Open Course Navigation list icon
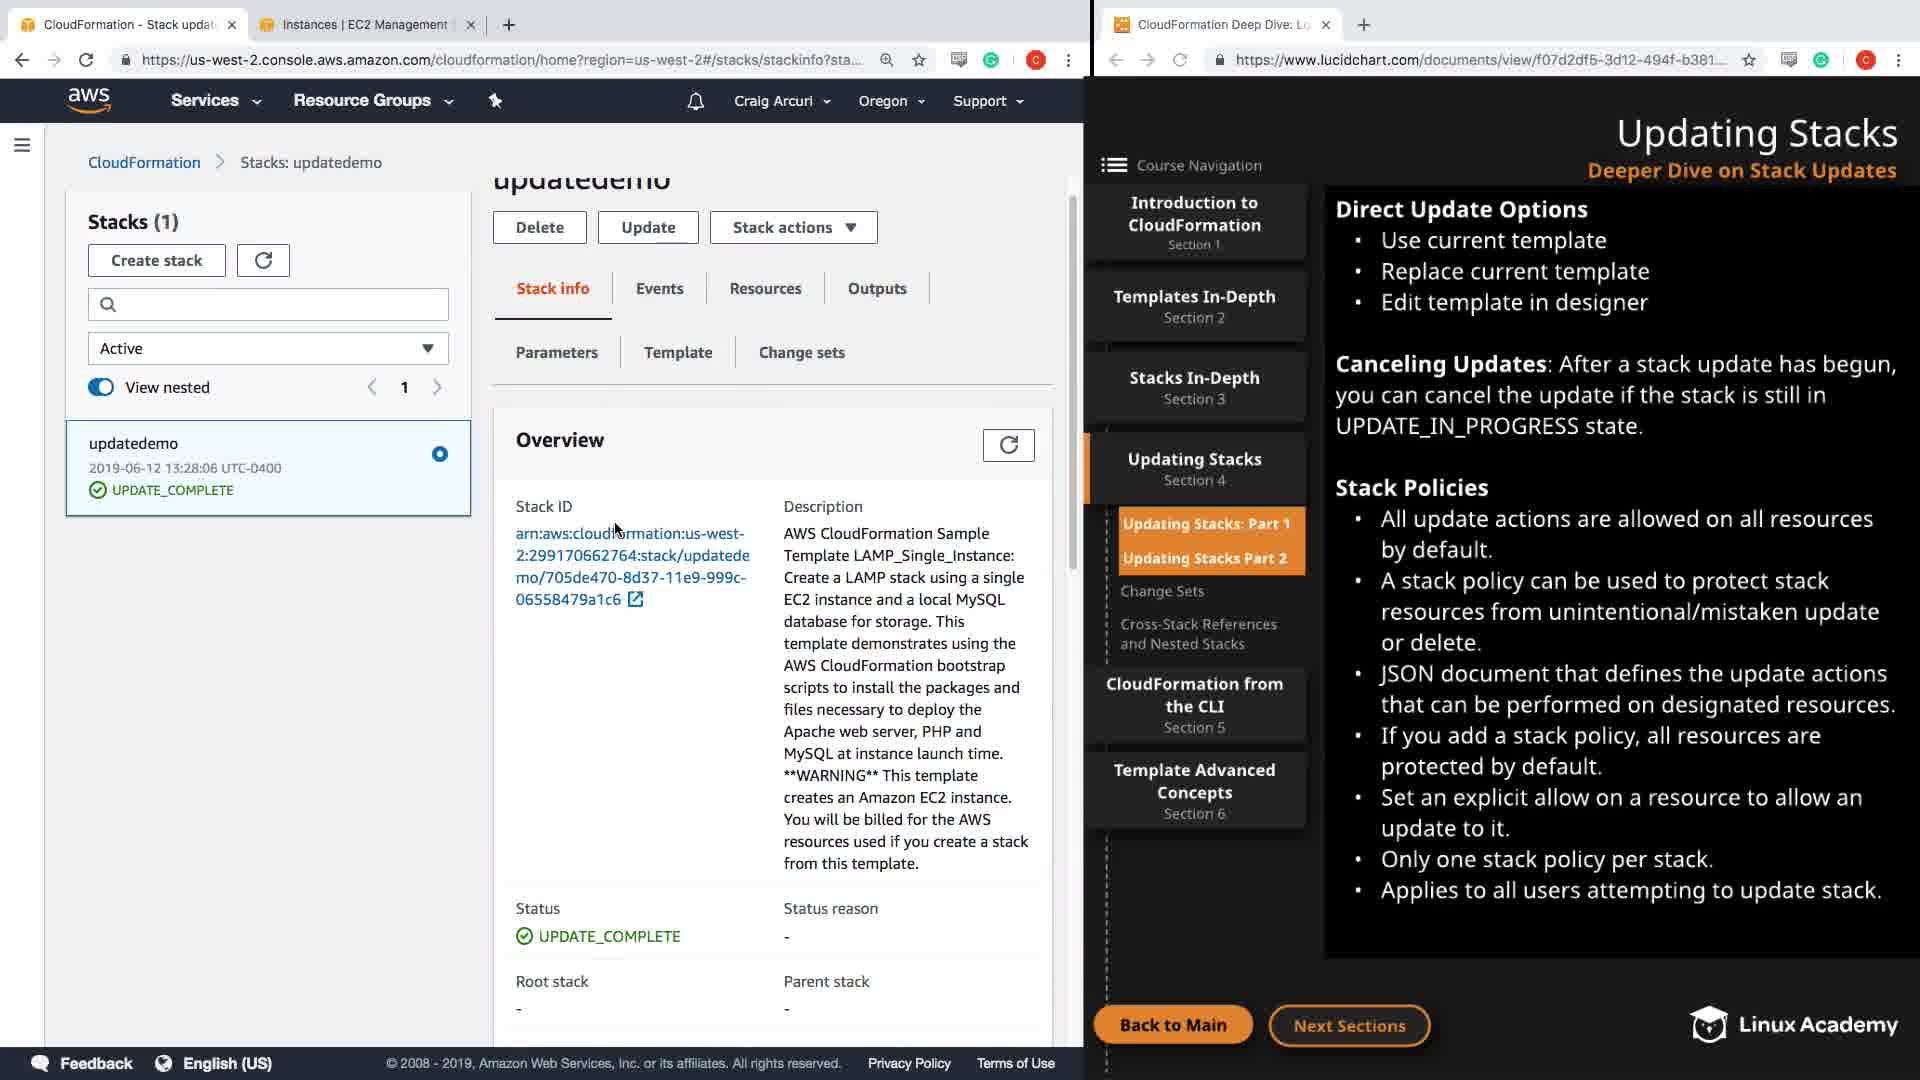Screen dimensions: 1920x1080 1114,165
